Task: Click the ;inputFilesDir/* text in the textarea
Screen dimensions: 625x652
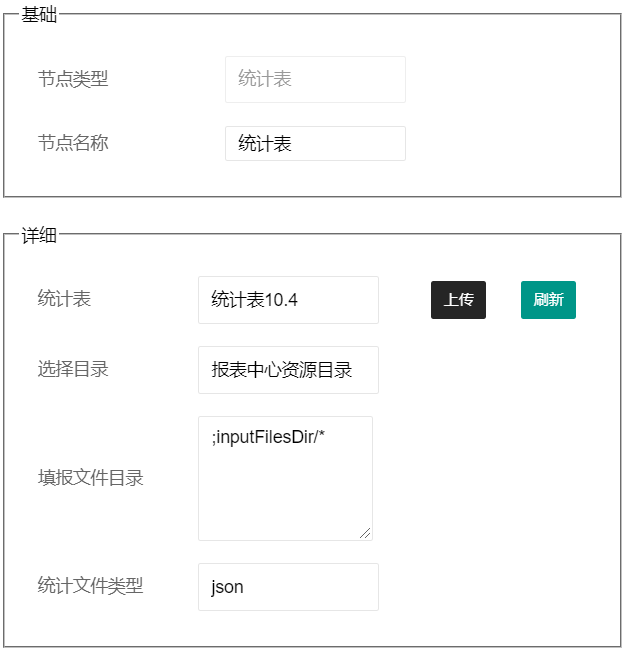Action: (268, 437)
